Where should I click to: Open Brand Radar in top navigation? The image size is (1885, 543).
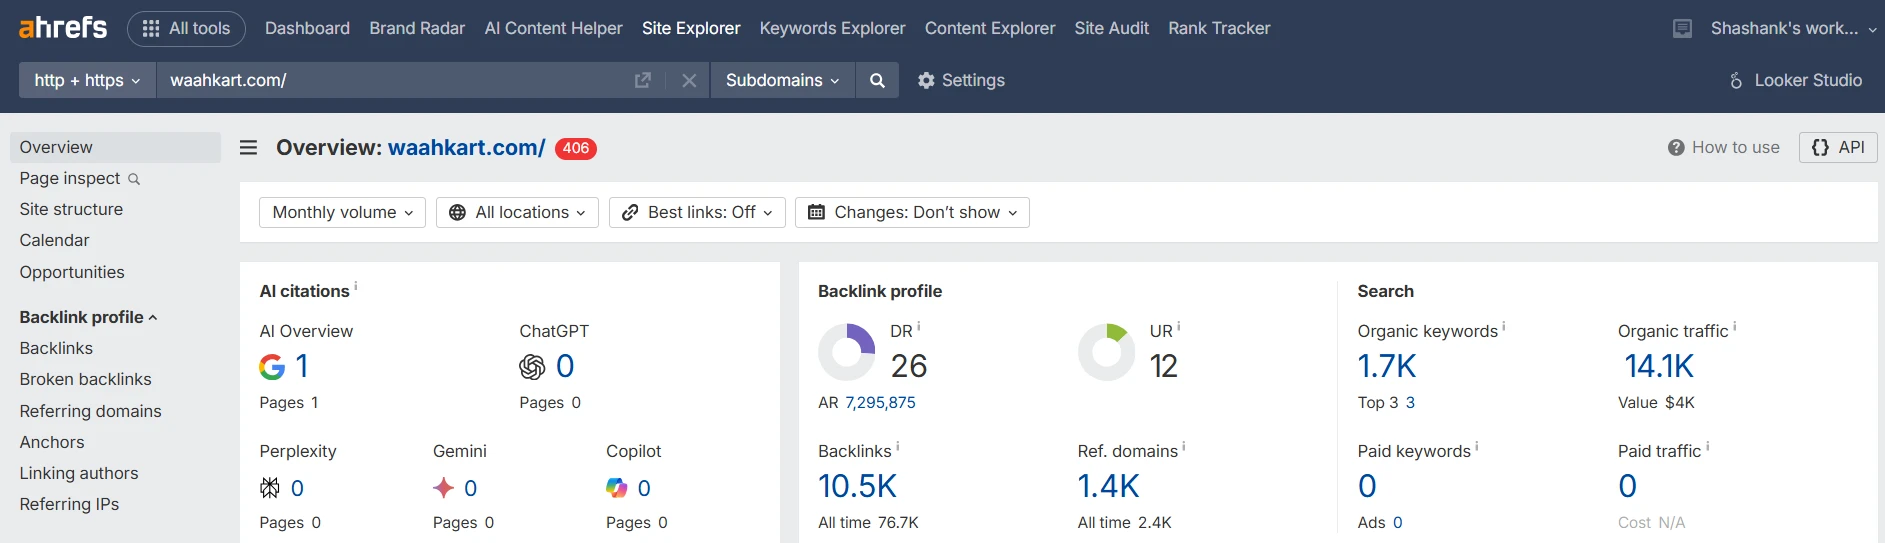click(x=417, y=28)
